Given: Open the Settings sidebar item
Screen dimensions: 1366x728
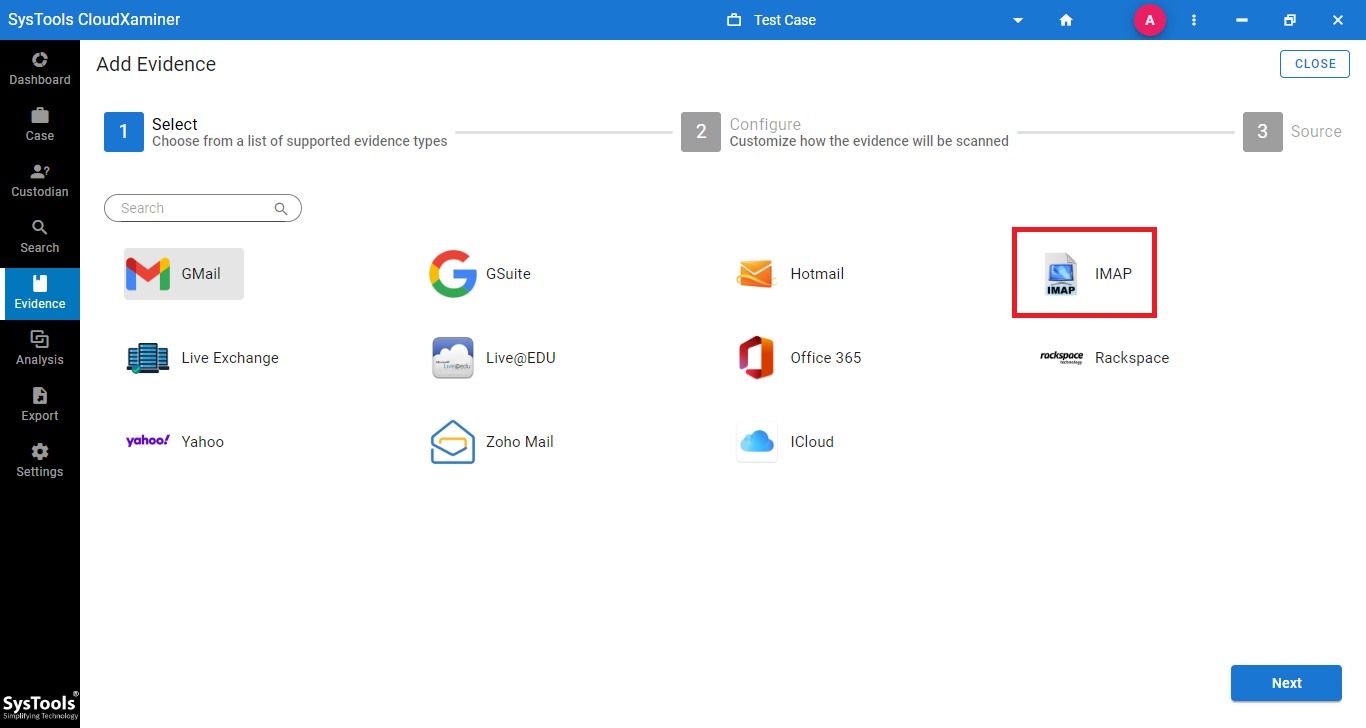Looking at the screenshot, I should (40, 460).
